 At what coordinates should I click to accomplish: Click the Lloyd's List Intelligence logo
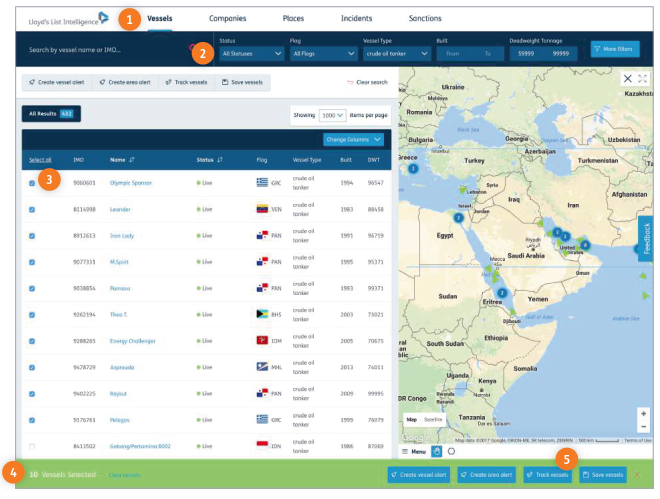tap(68, 20)
